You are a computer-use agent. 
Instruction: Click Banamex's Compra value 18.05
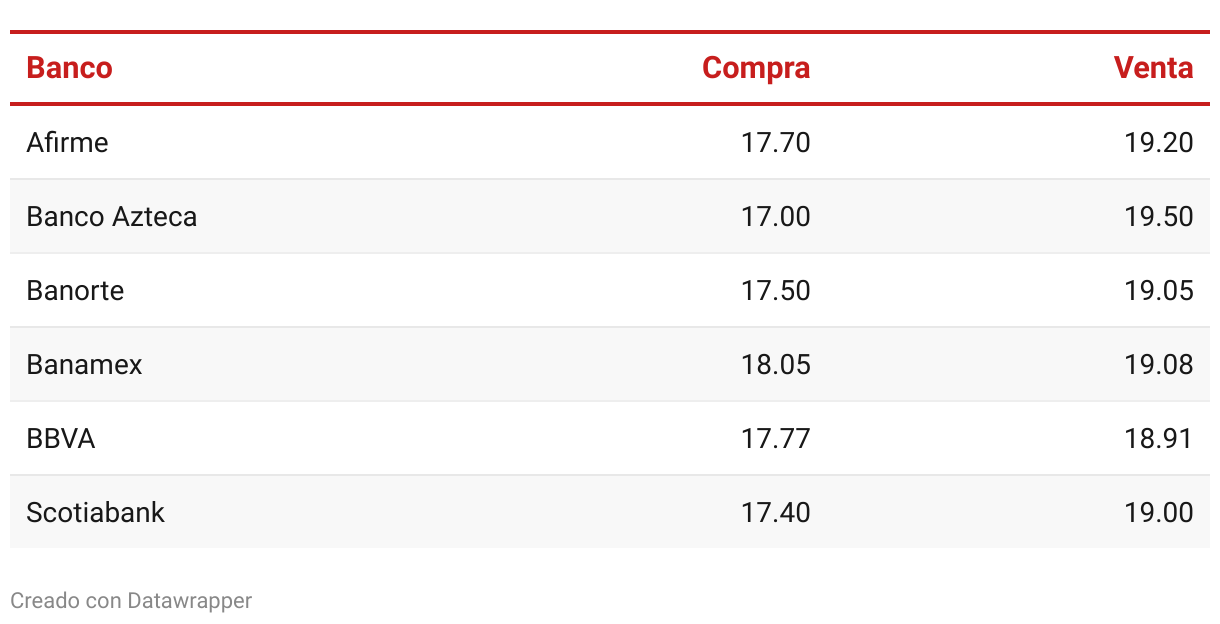[775, 364]
